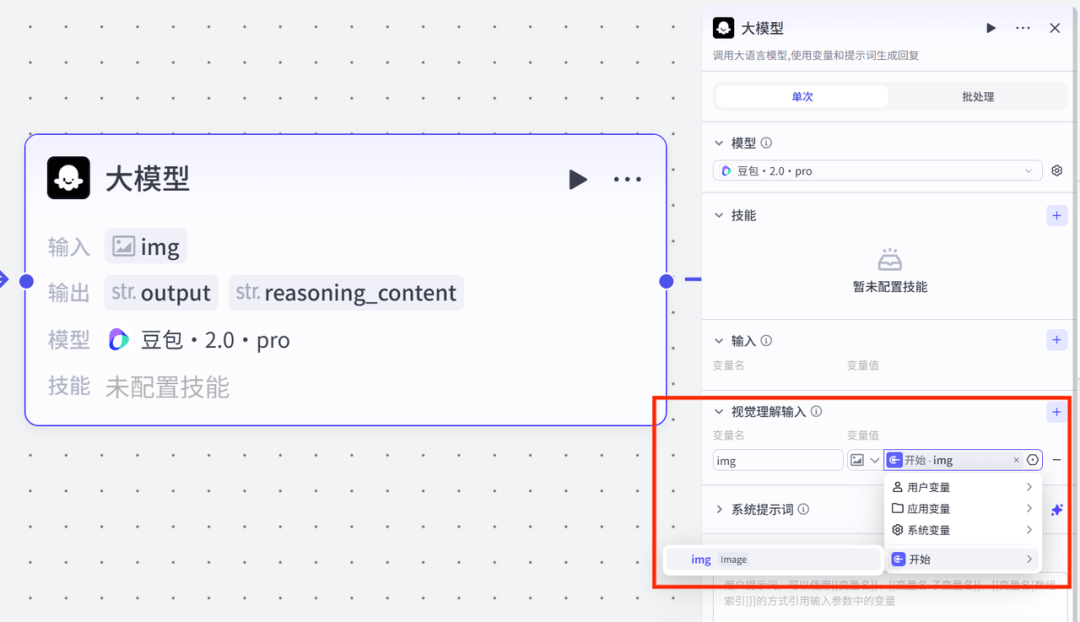Screen dimensions: 1080x622
Task: Close the 大模型 side panel
Action: pos(1055,28)
